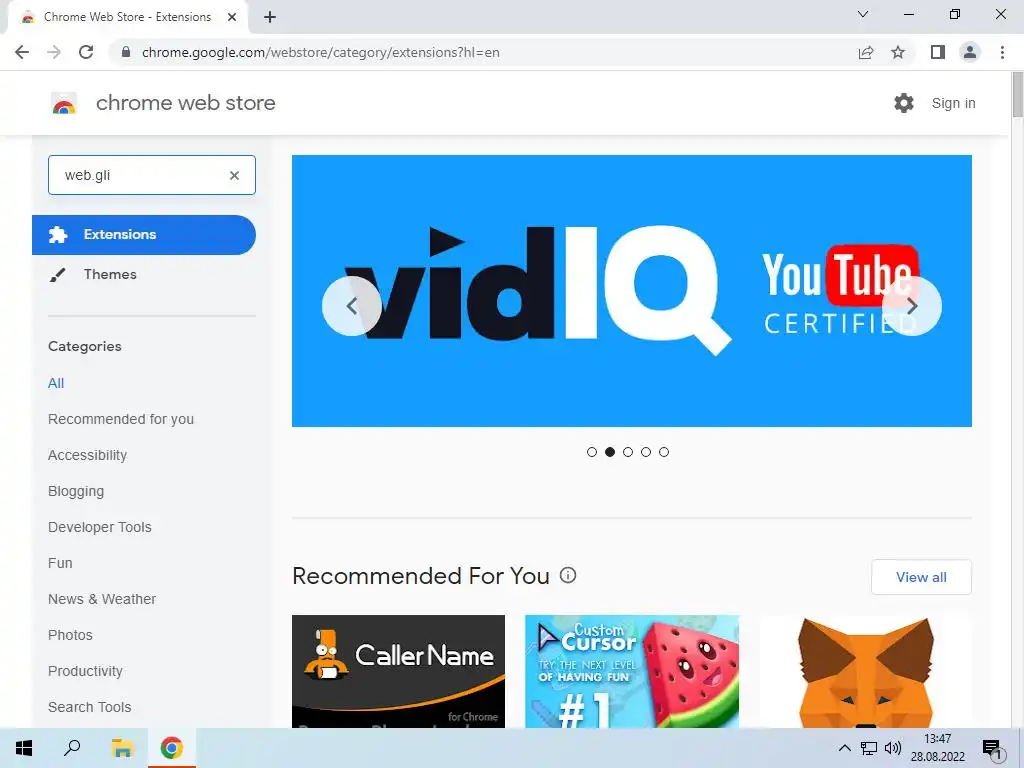Show next carousel banner
Image resolution: width=1024 pixels, height=768 pixels.
coord(912,306)
